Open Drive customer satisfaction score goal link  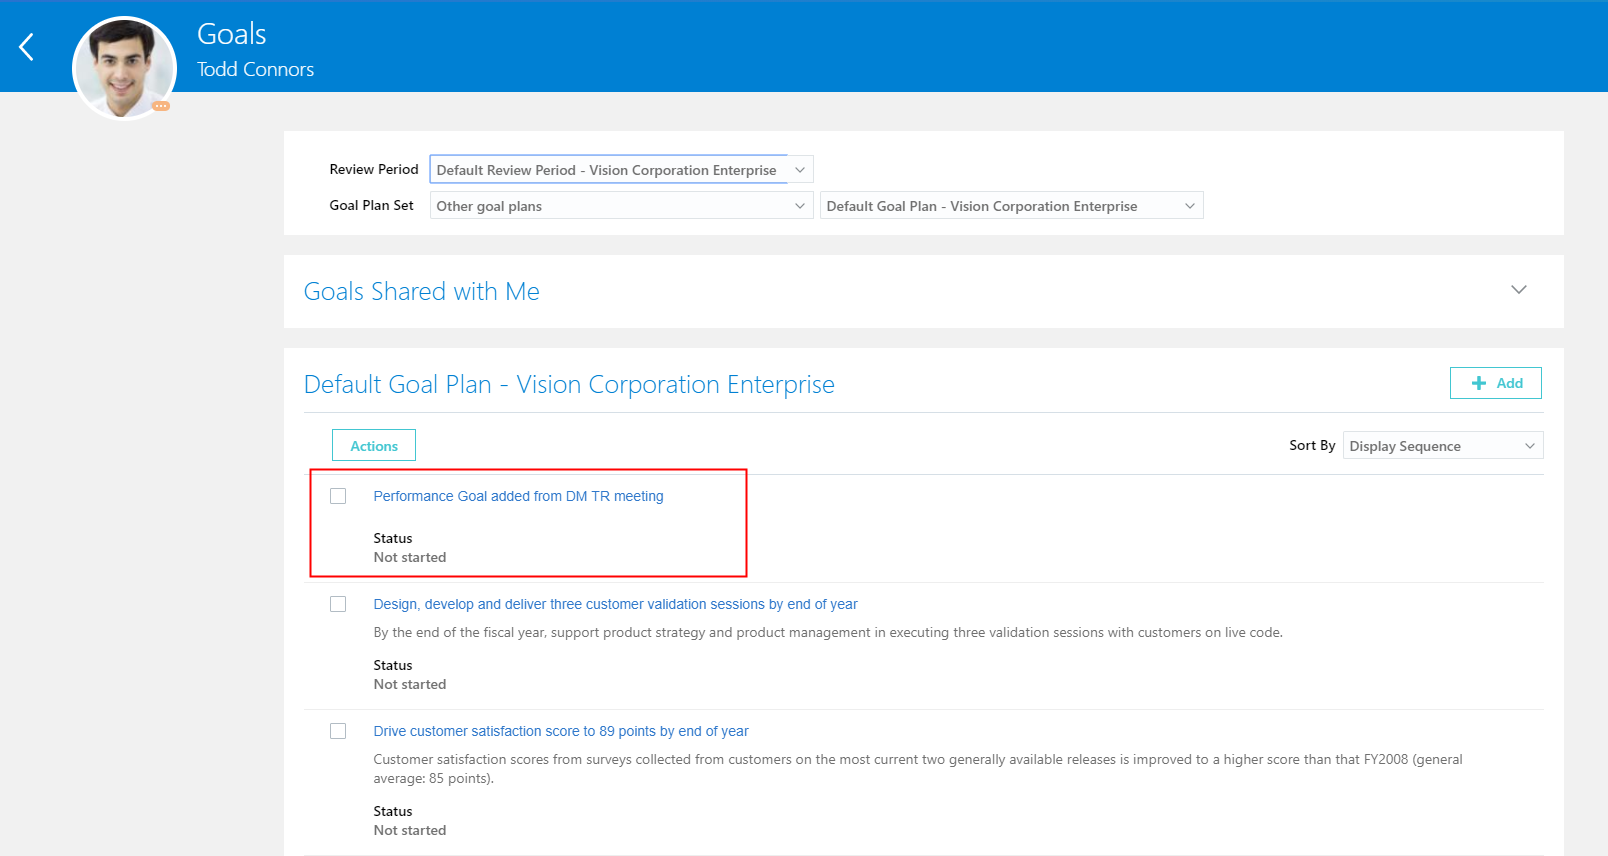(x=560, y=731)
